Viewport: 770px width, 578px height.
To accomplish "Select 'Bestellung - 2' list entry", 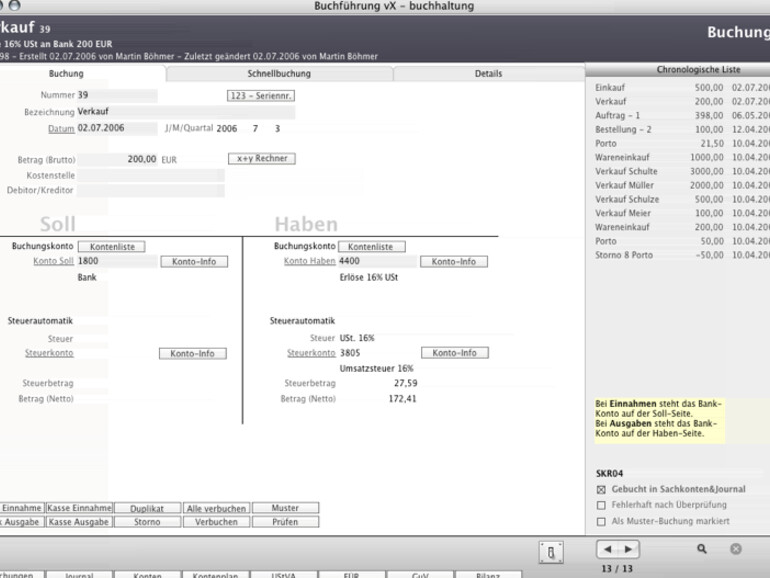I will click(682, 130).
